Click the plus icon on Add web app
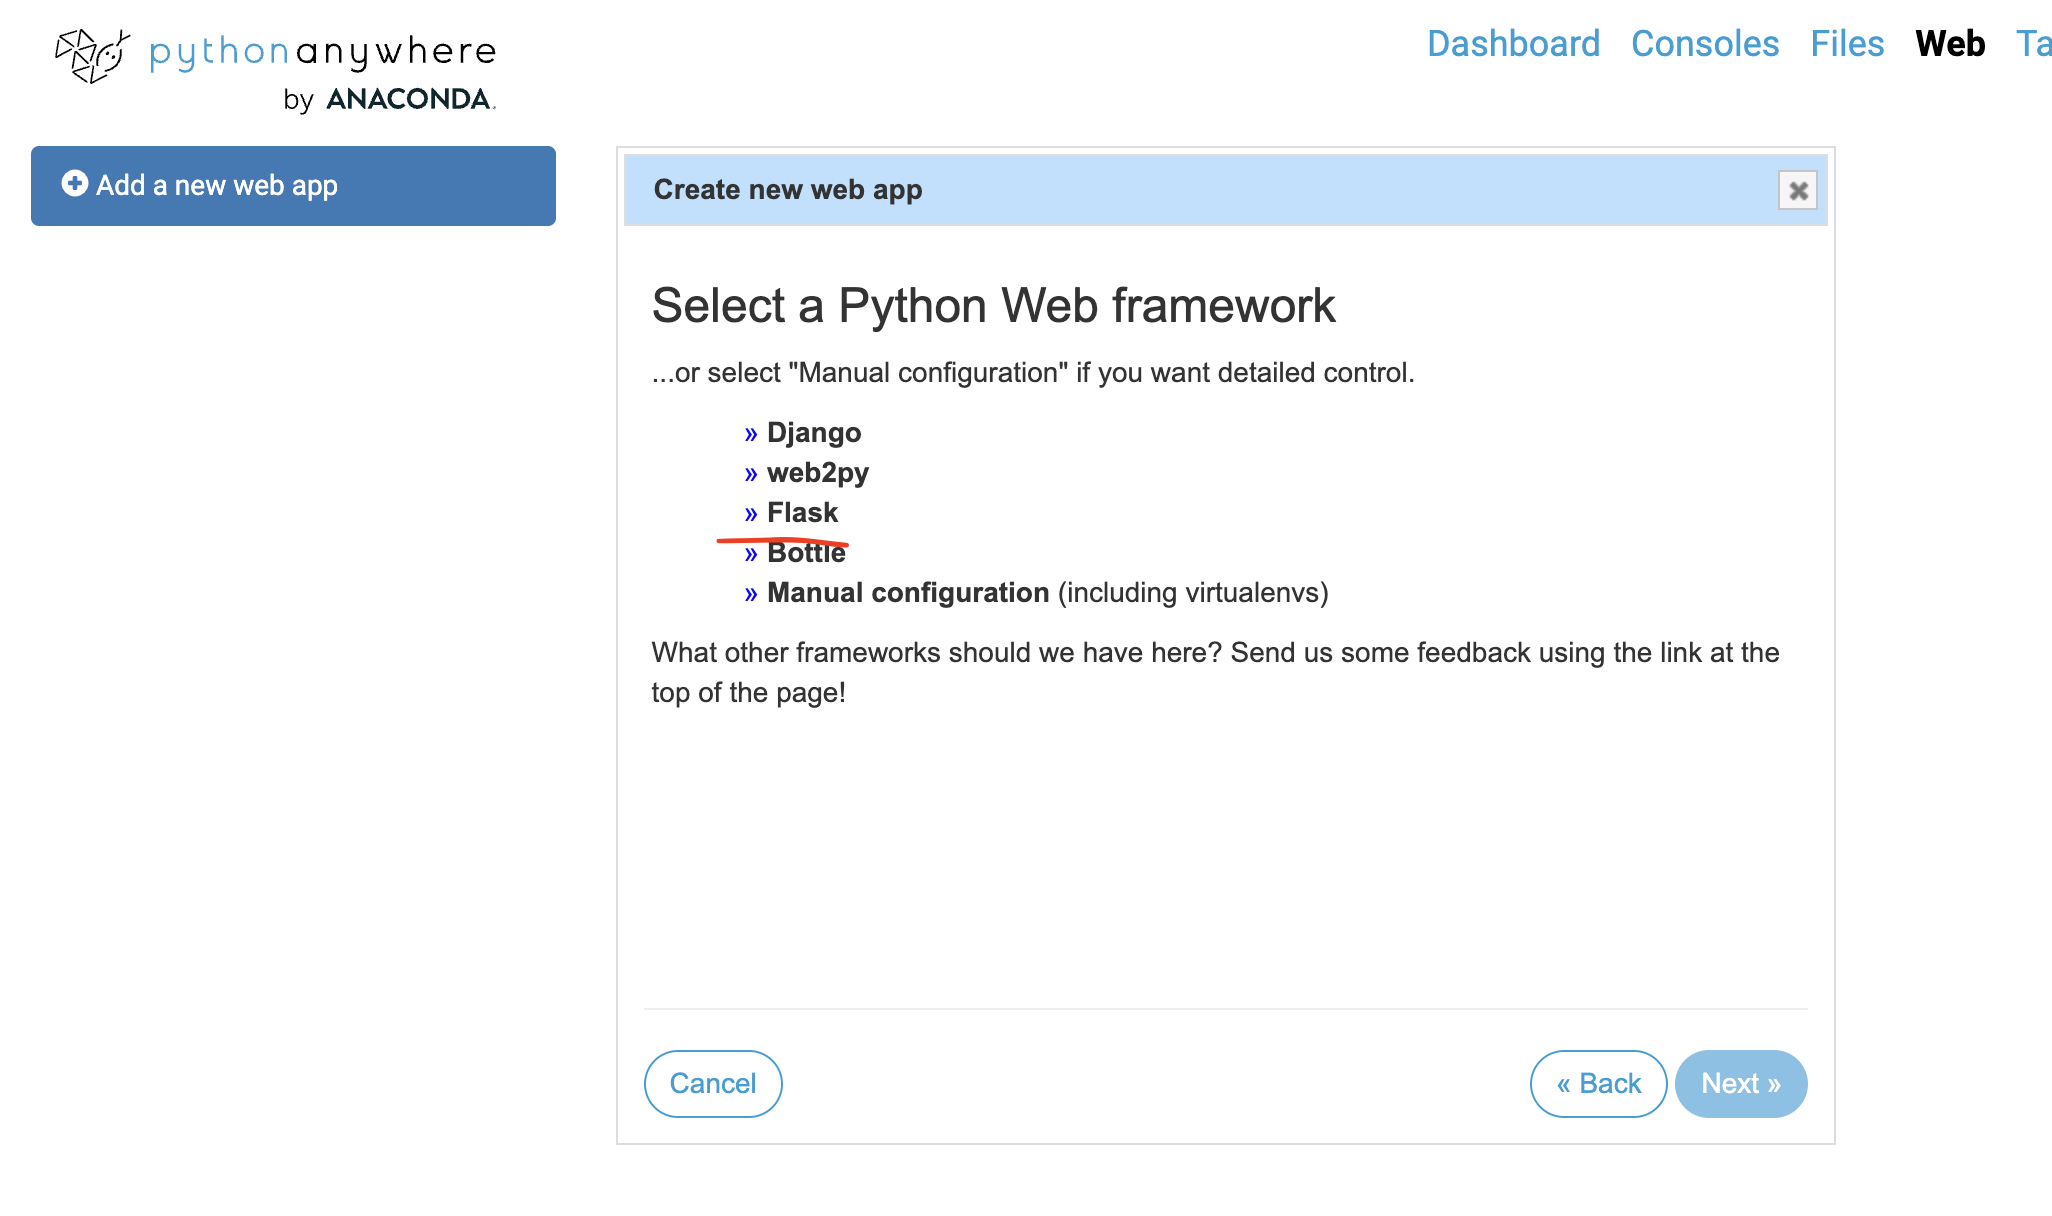 [x=74, y=184]
